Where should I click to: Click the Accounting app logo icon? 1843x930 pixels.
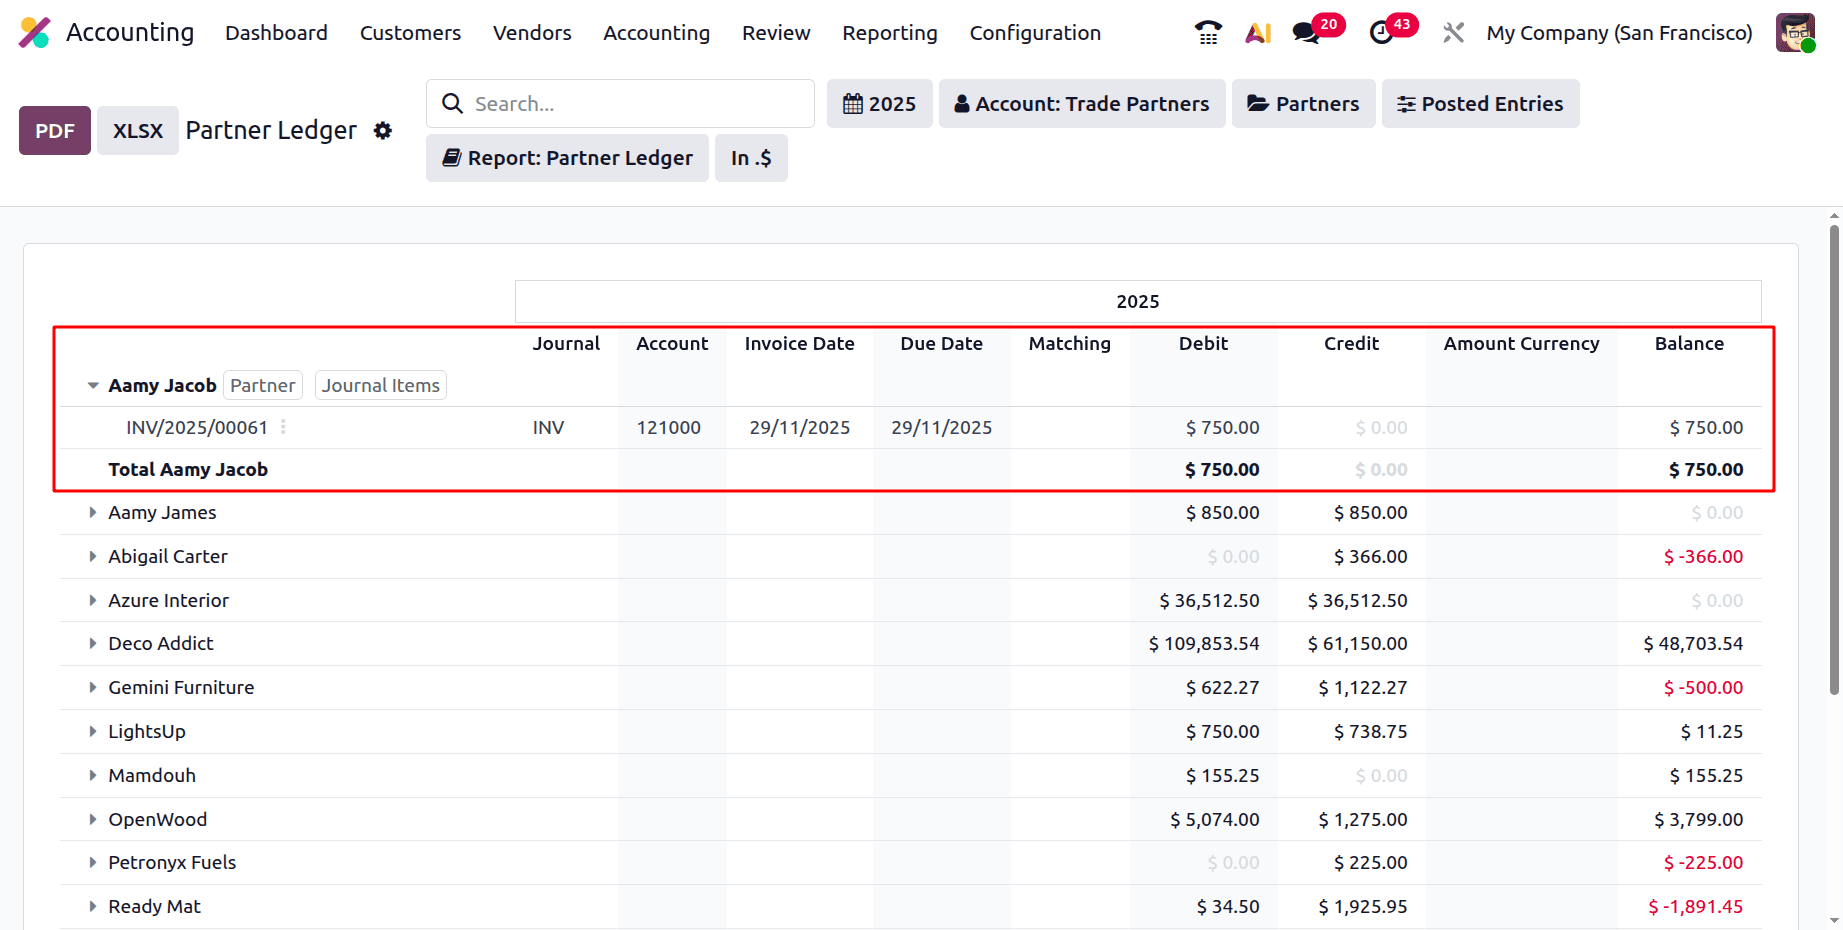click(x=35, y=33)
